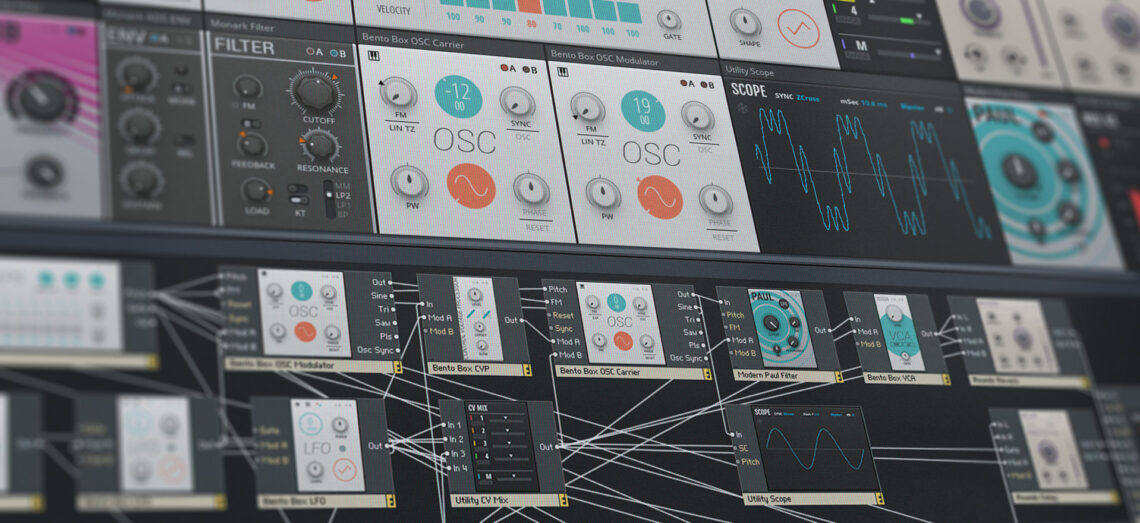
Task: Click the large center knob on PAUL filter panel
Action: (1020, 172)
